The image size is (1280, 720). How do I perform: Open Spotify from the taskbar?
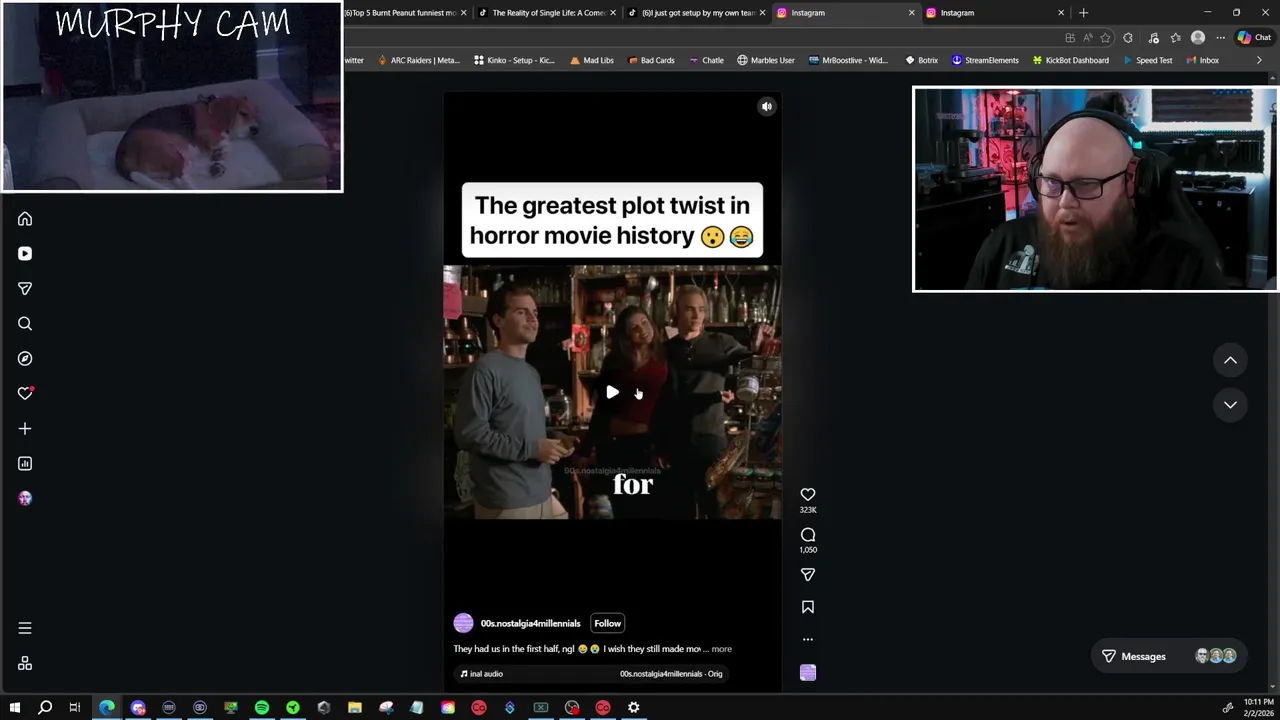(262, 708)
